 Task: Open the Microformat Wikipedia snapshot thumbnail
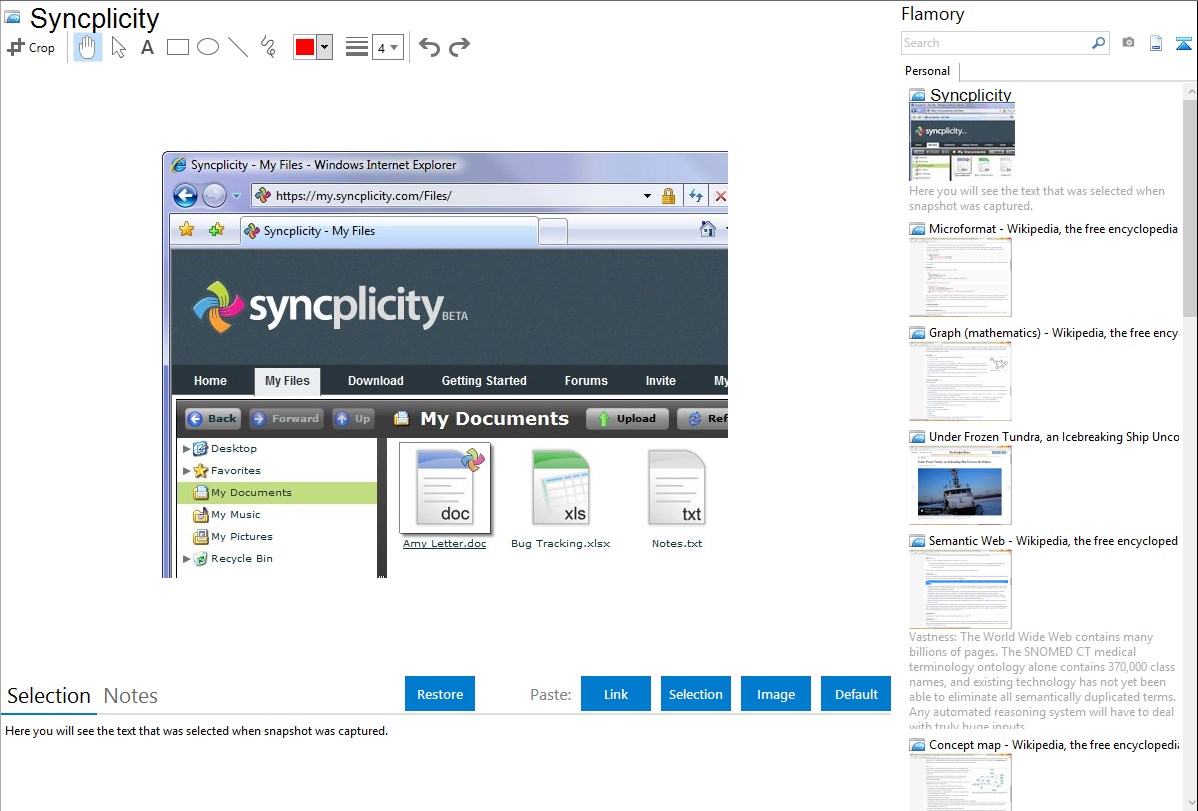960,277
